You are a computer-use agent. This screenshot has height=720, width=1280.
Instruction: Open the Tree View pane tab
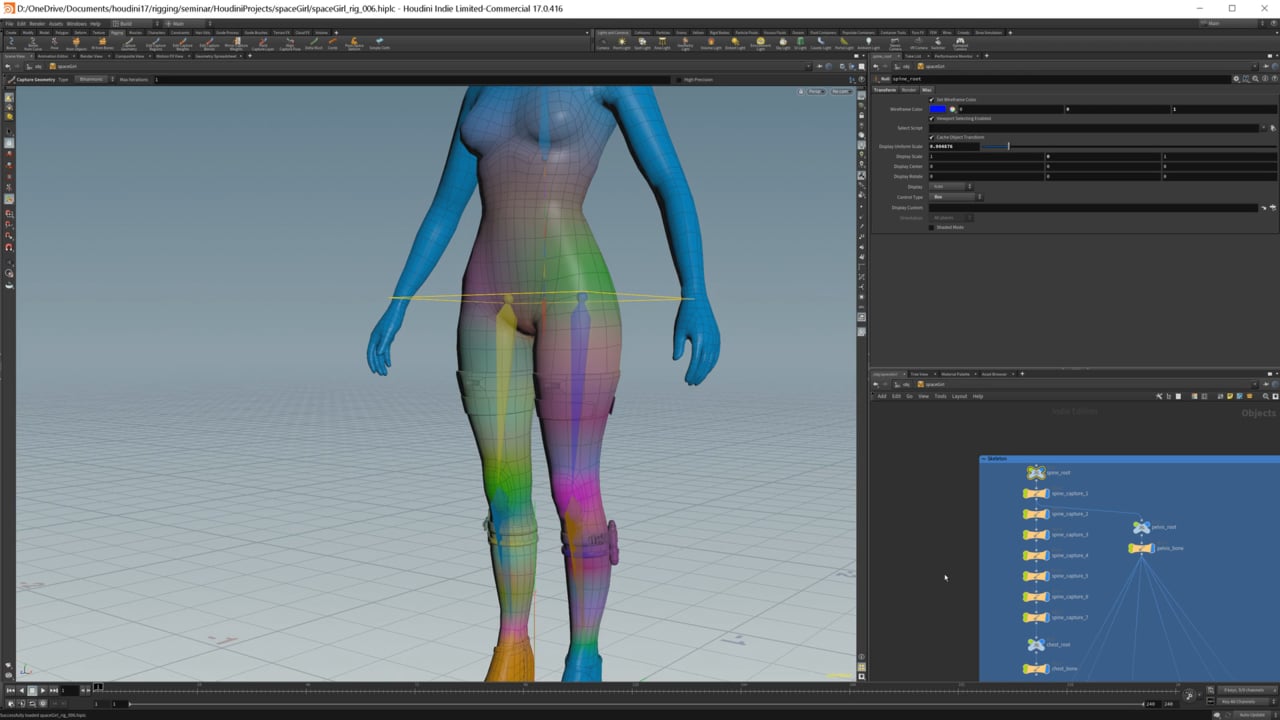coord(918,374)
